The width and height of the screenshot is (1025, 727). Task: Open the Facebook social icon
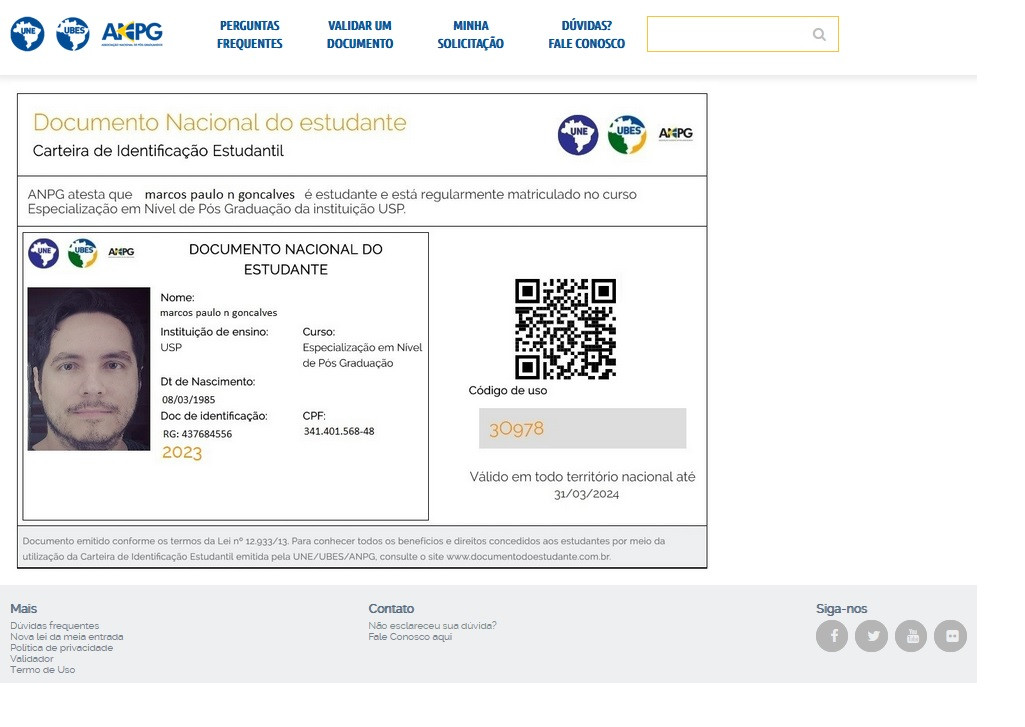point(832,635)
